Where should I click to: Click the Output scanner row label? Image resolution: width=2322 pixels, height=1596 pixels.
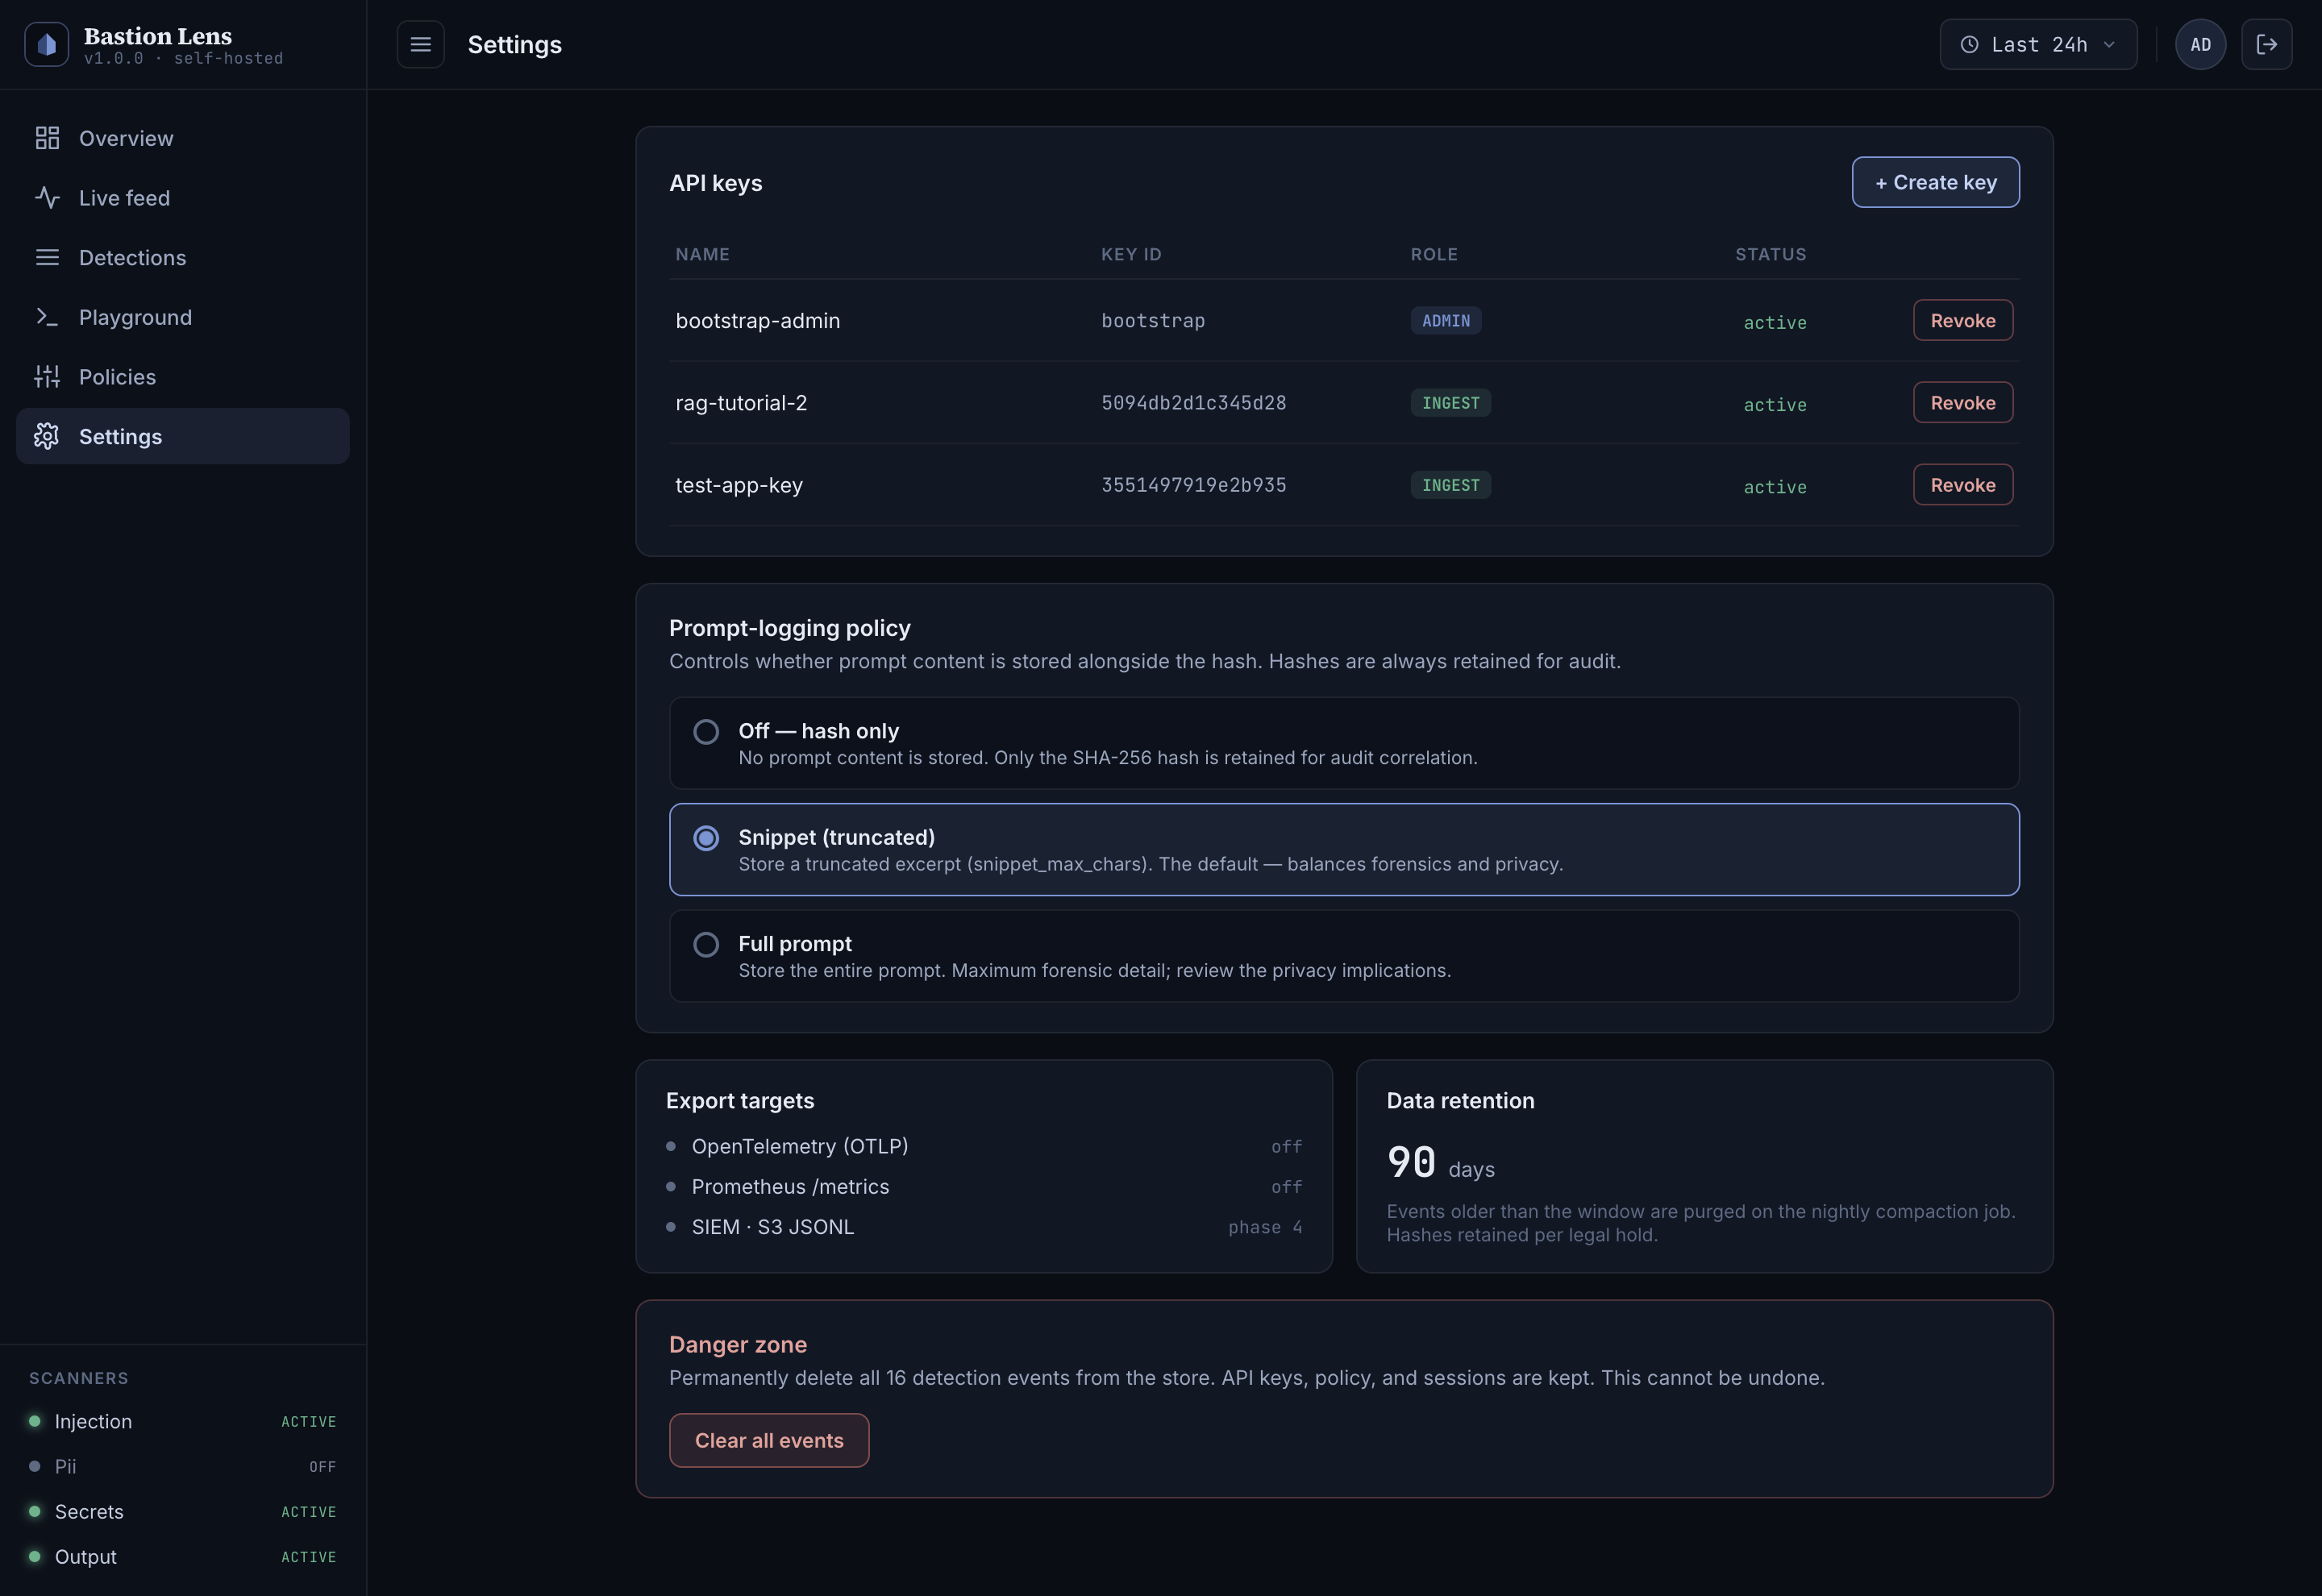coord(86,1556)
